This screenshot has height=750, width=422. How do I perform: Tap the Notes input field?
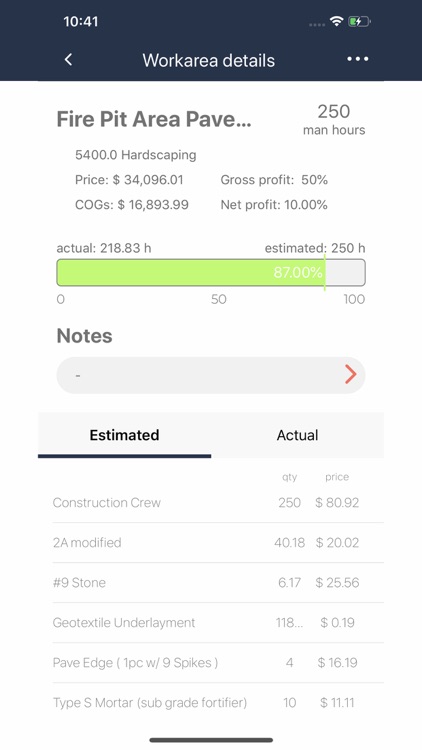[211, 375]
